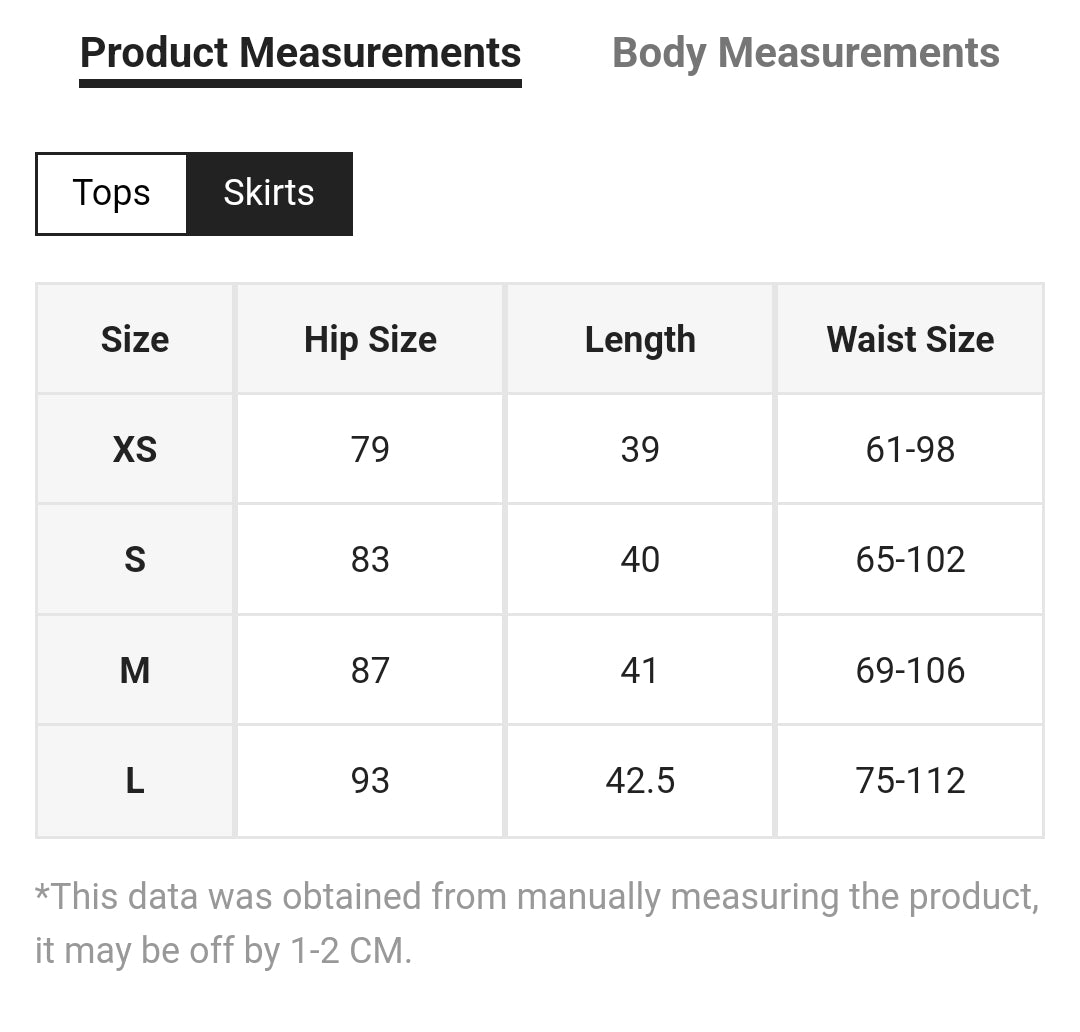
Task: Click the L waist size 75-112 cell
Action: 910,780
